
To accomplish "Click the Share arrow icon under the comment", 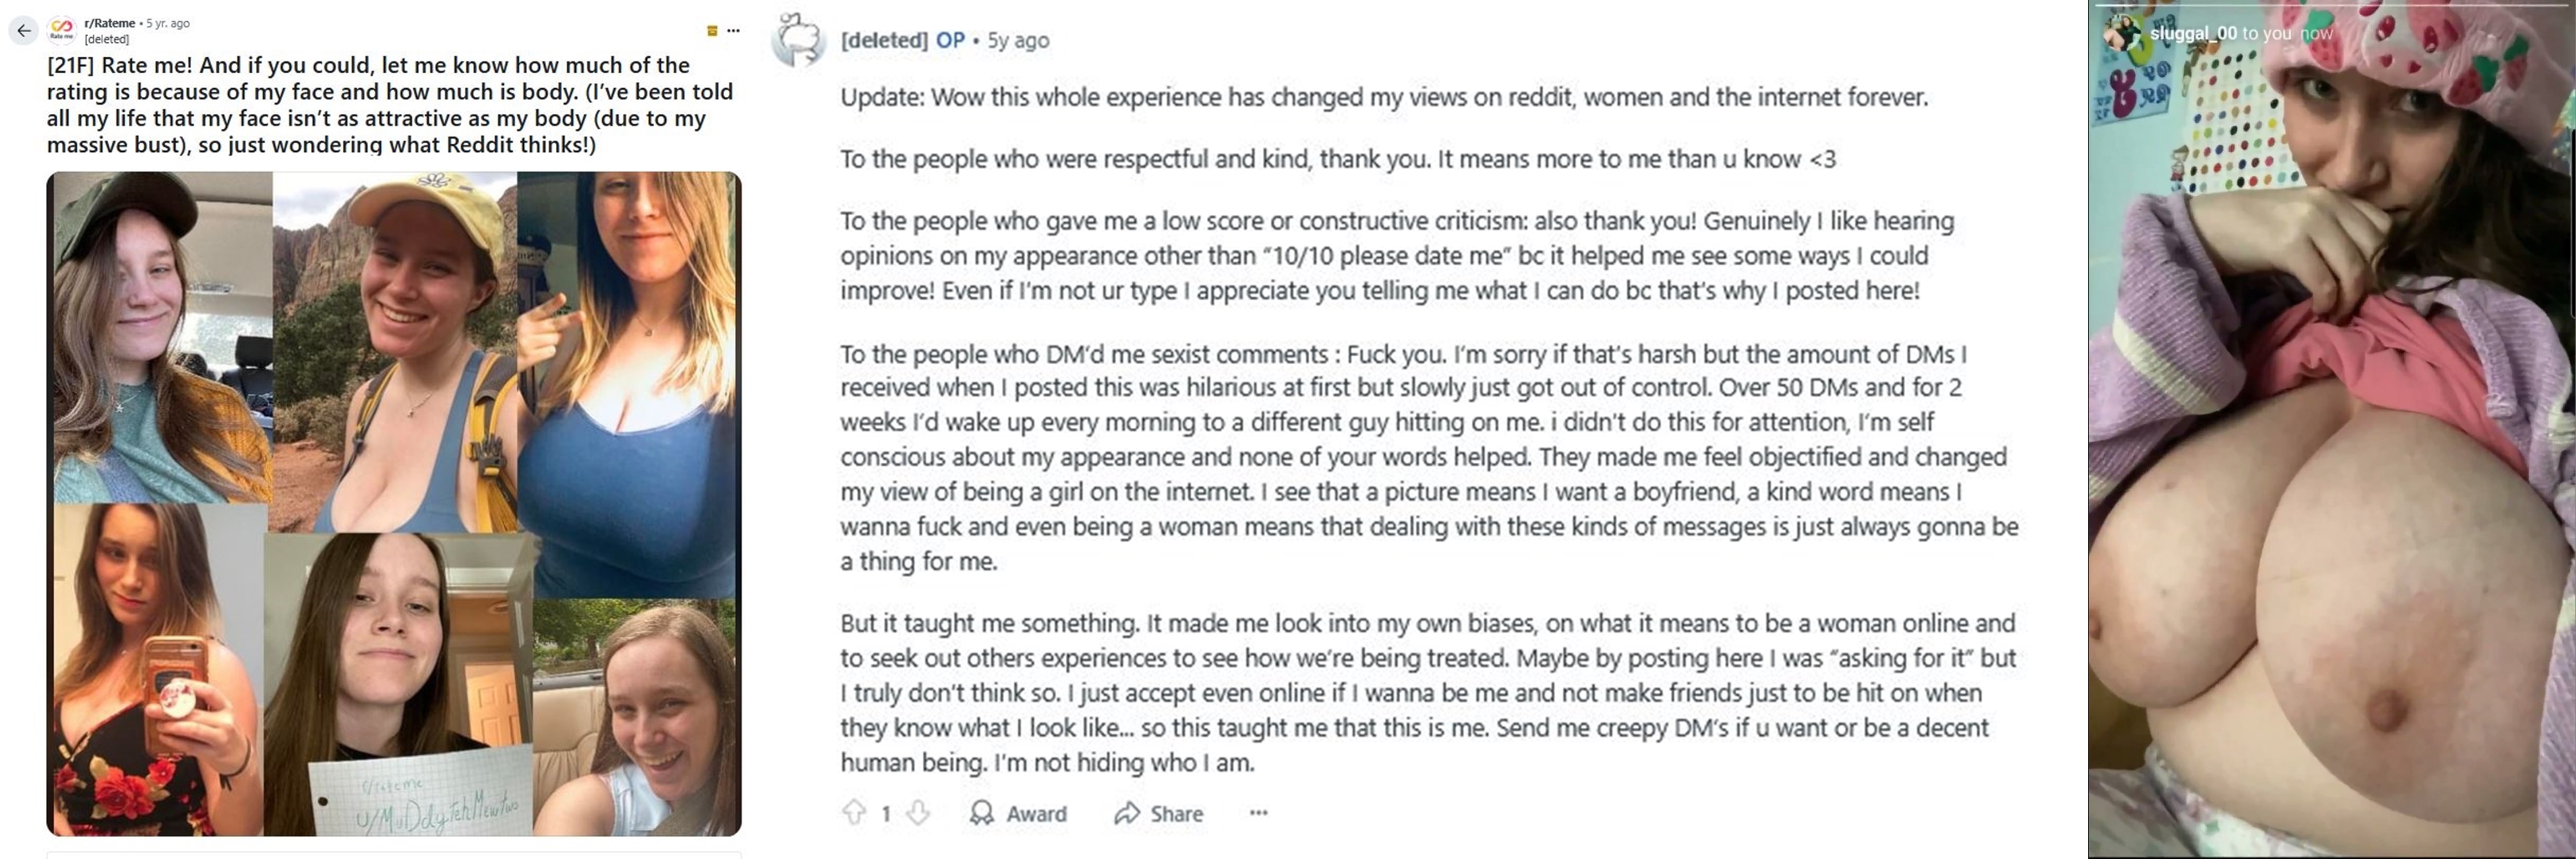I will click(x=1127, y=813).
